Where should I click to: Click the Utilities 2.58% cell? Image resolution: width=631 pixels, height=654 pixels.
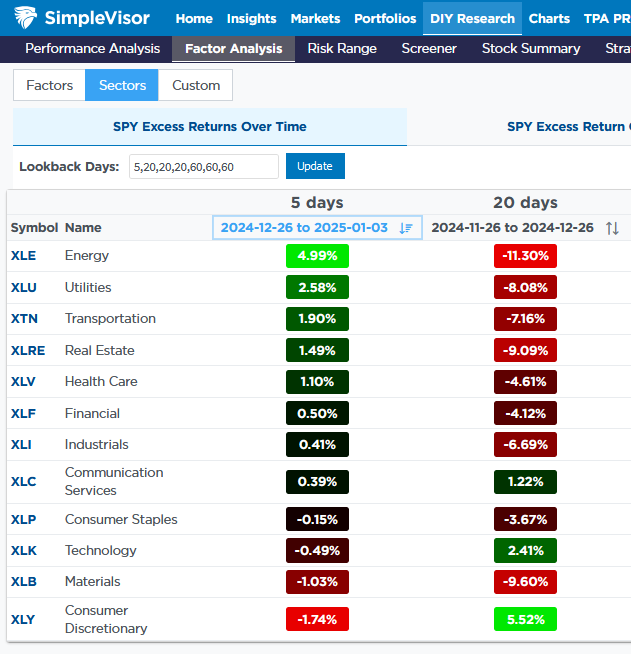pos(317,287)
